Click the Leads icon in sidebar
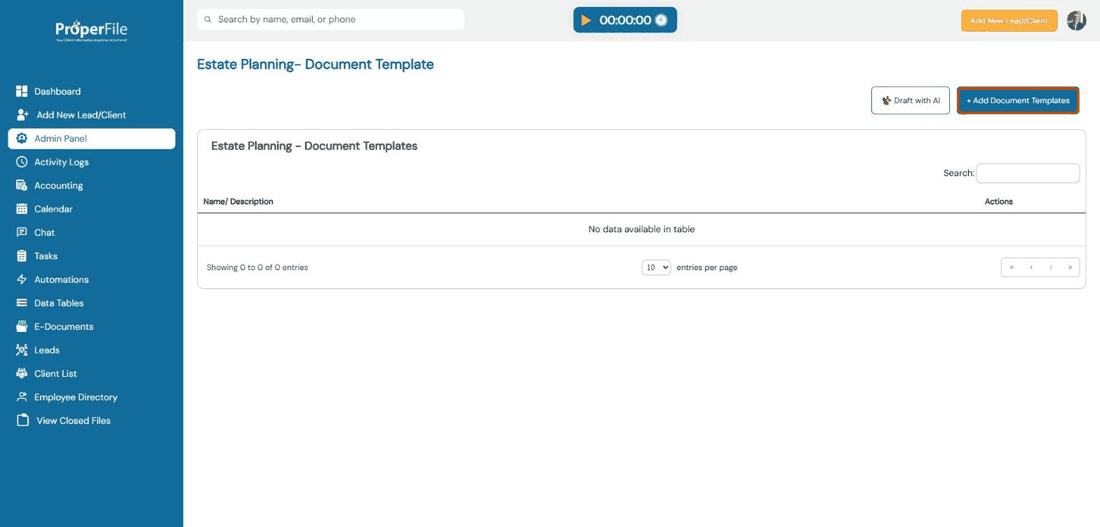 tap(22, 349)
